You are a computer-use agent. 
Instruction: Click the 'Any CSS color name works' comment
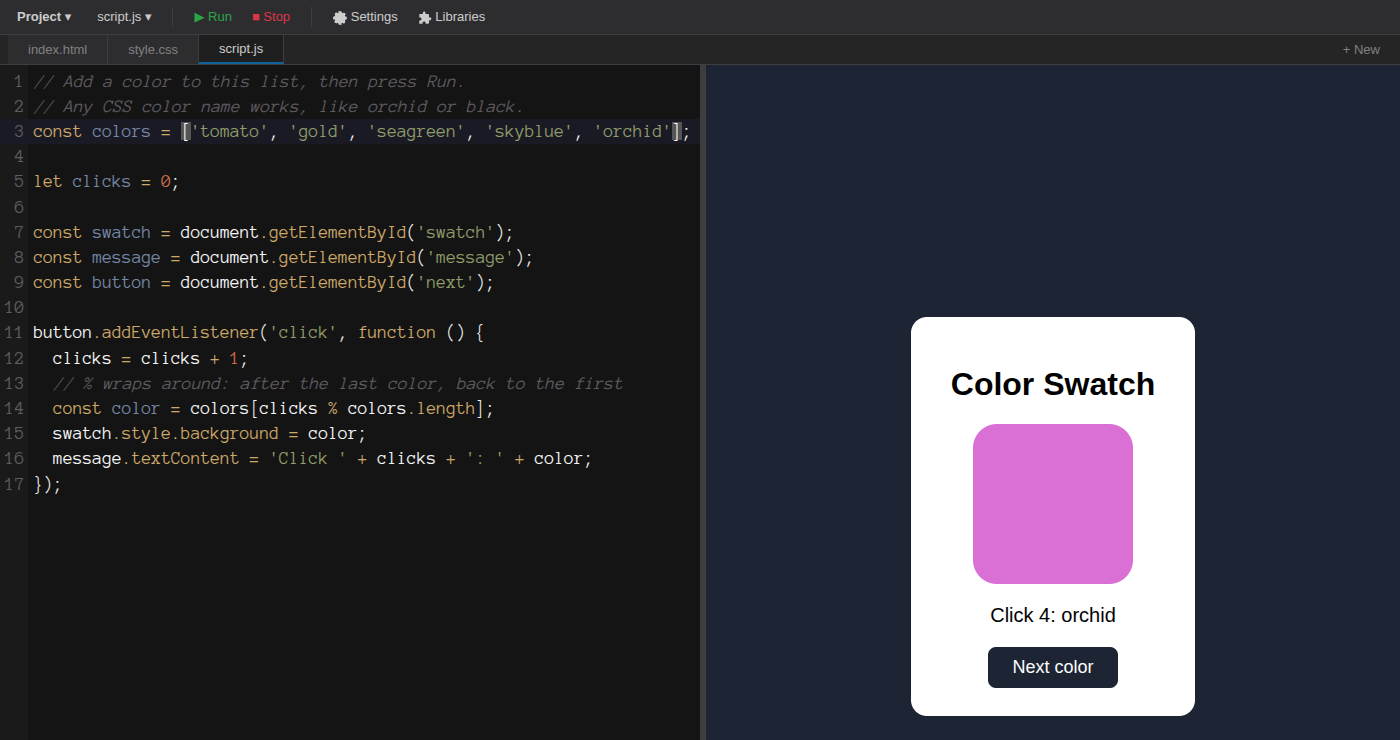[278, 106]
